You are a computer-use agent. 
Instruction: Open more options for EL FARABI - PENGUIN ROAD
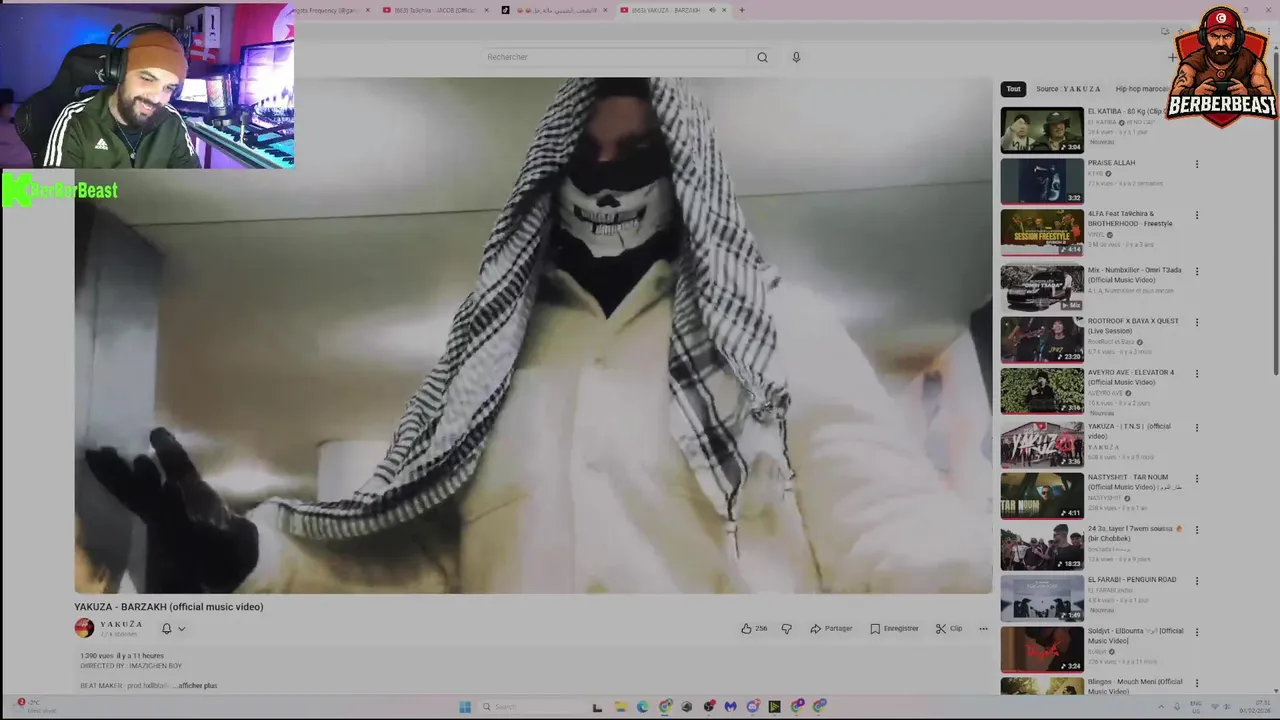(1196, 581)
